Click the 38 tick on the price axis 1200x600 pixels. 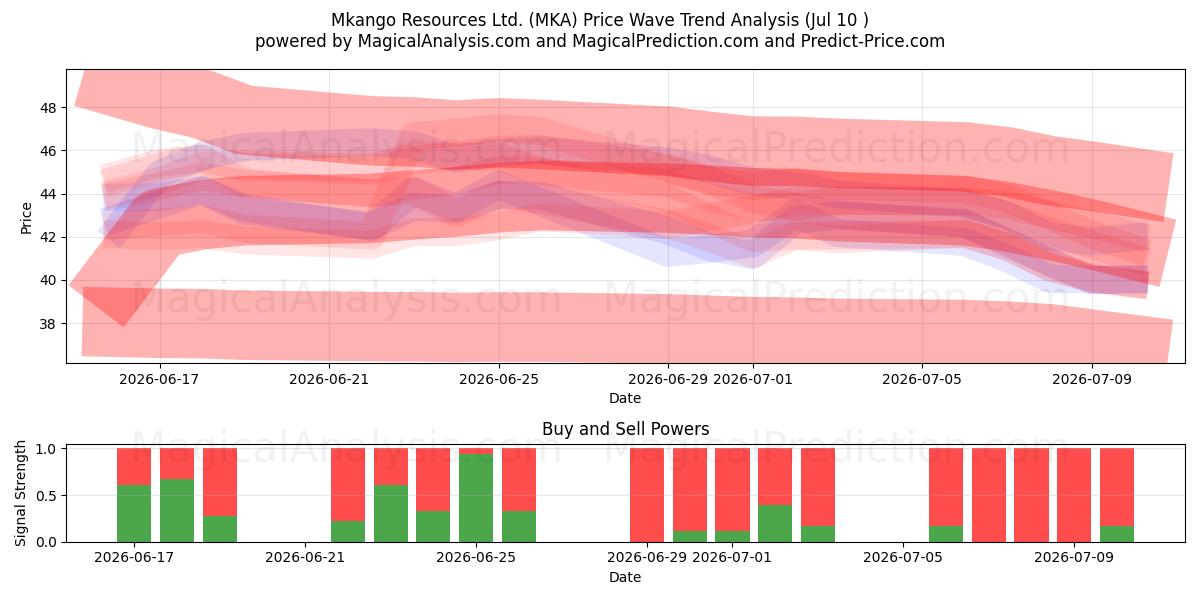pos(50,324)
